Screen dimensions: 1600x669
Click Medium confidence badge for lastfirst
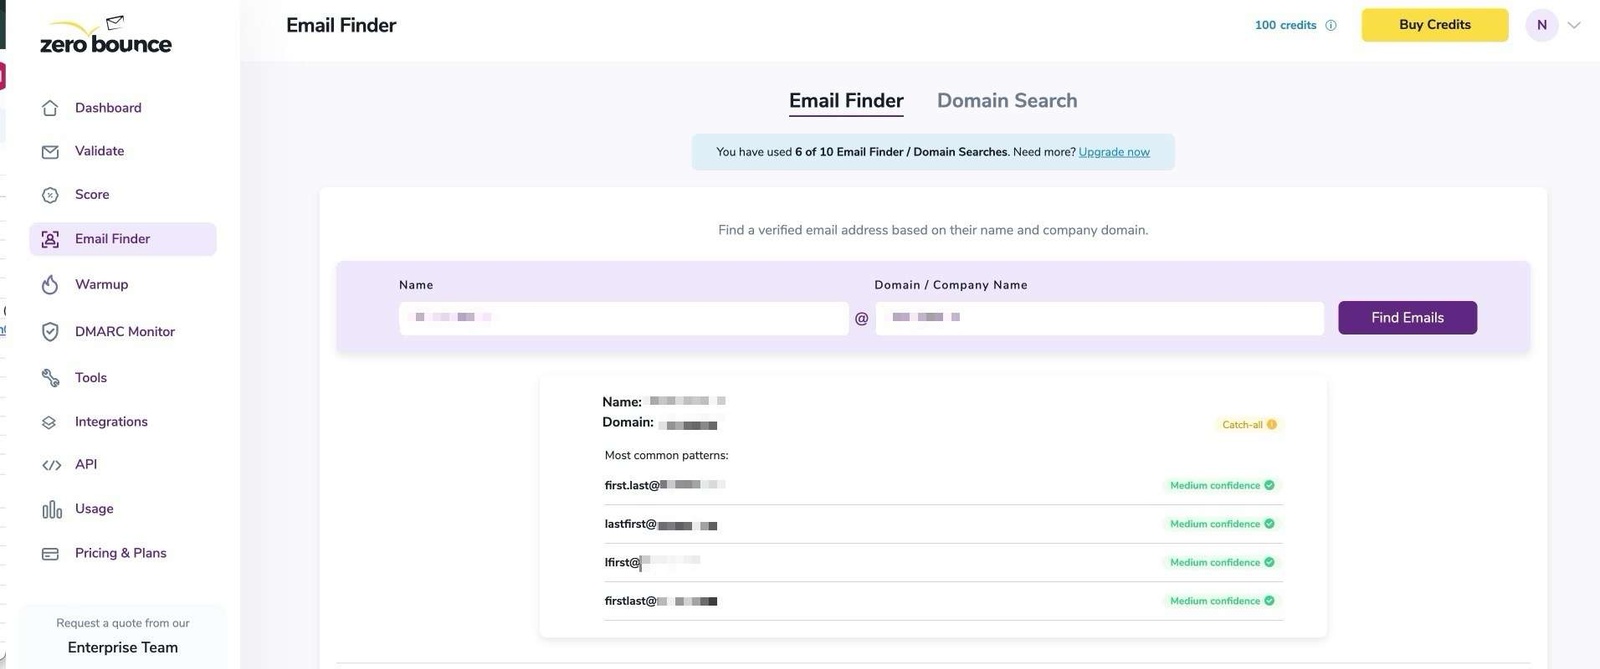1222,524
